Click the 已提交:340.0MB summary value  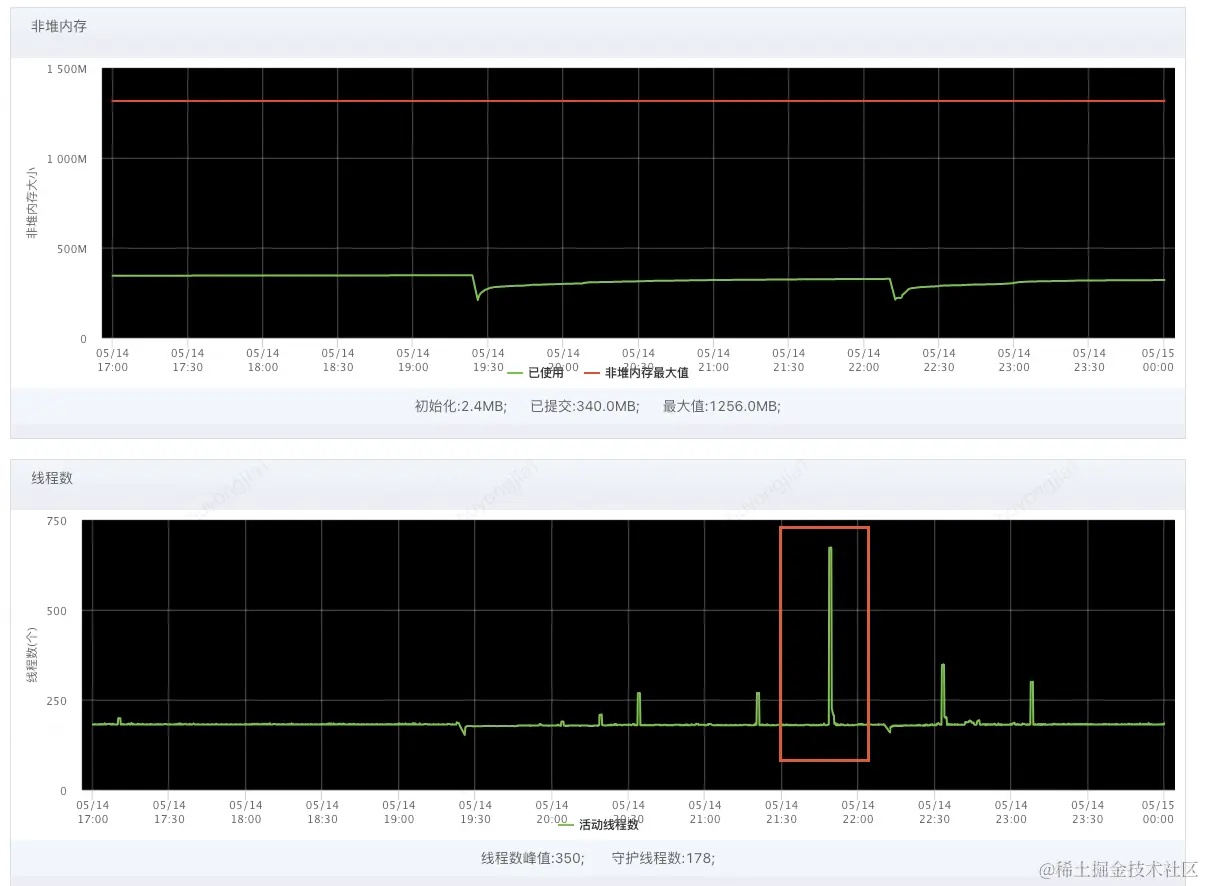pyautogui.click(x=584, y=406)
